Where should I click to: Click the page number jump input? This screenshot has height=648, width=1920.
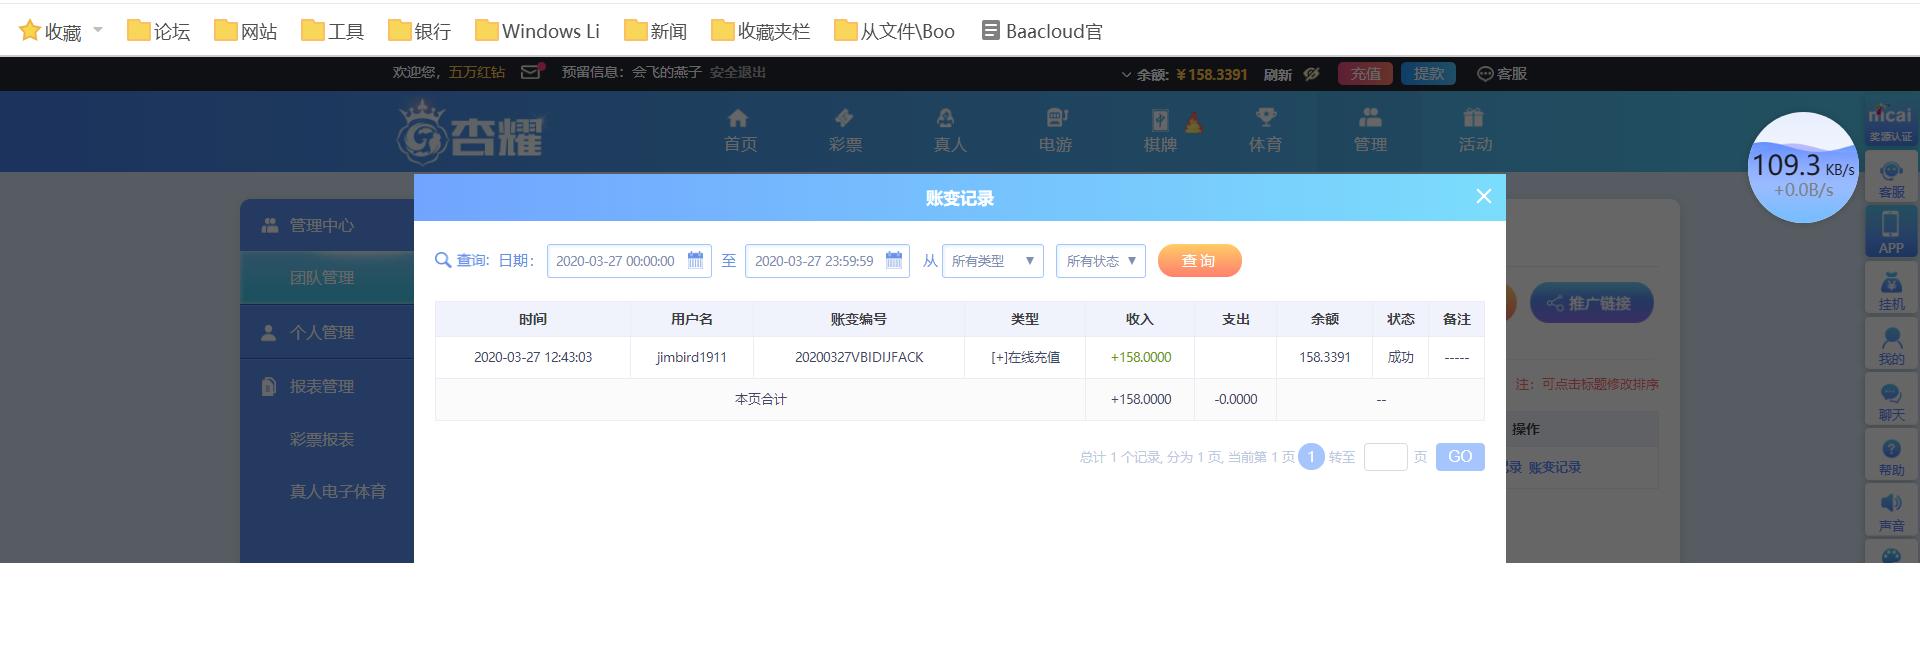point(1386,457)
